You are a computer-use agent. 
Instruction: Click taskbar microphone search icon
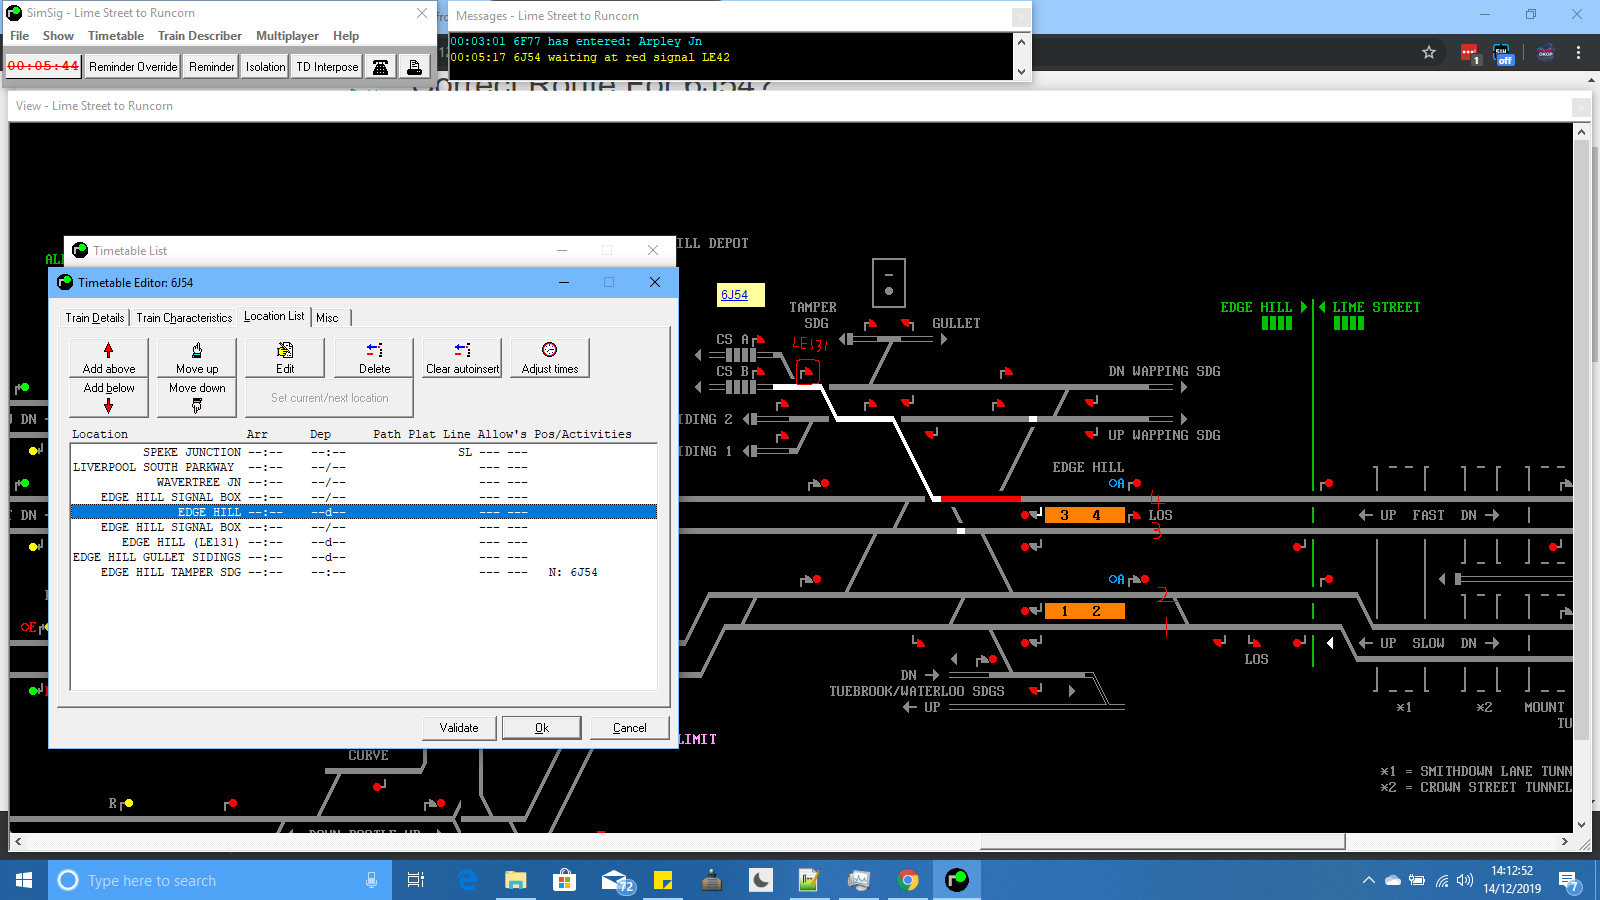tap(371, 880)
